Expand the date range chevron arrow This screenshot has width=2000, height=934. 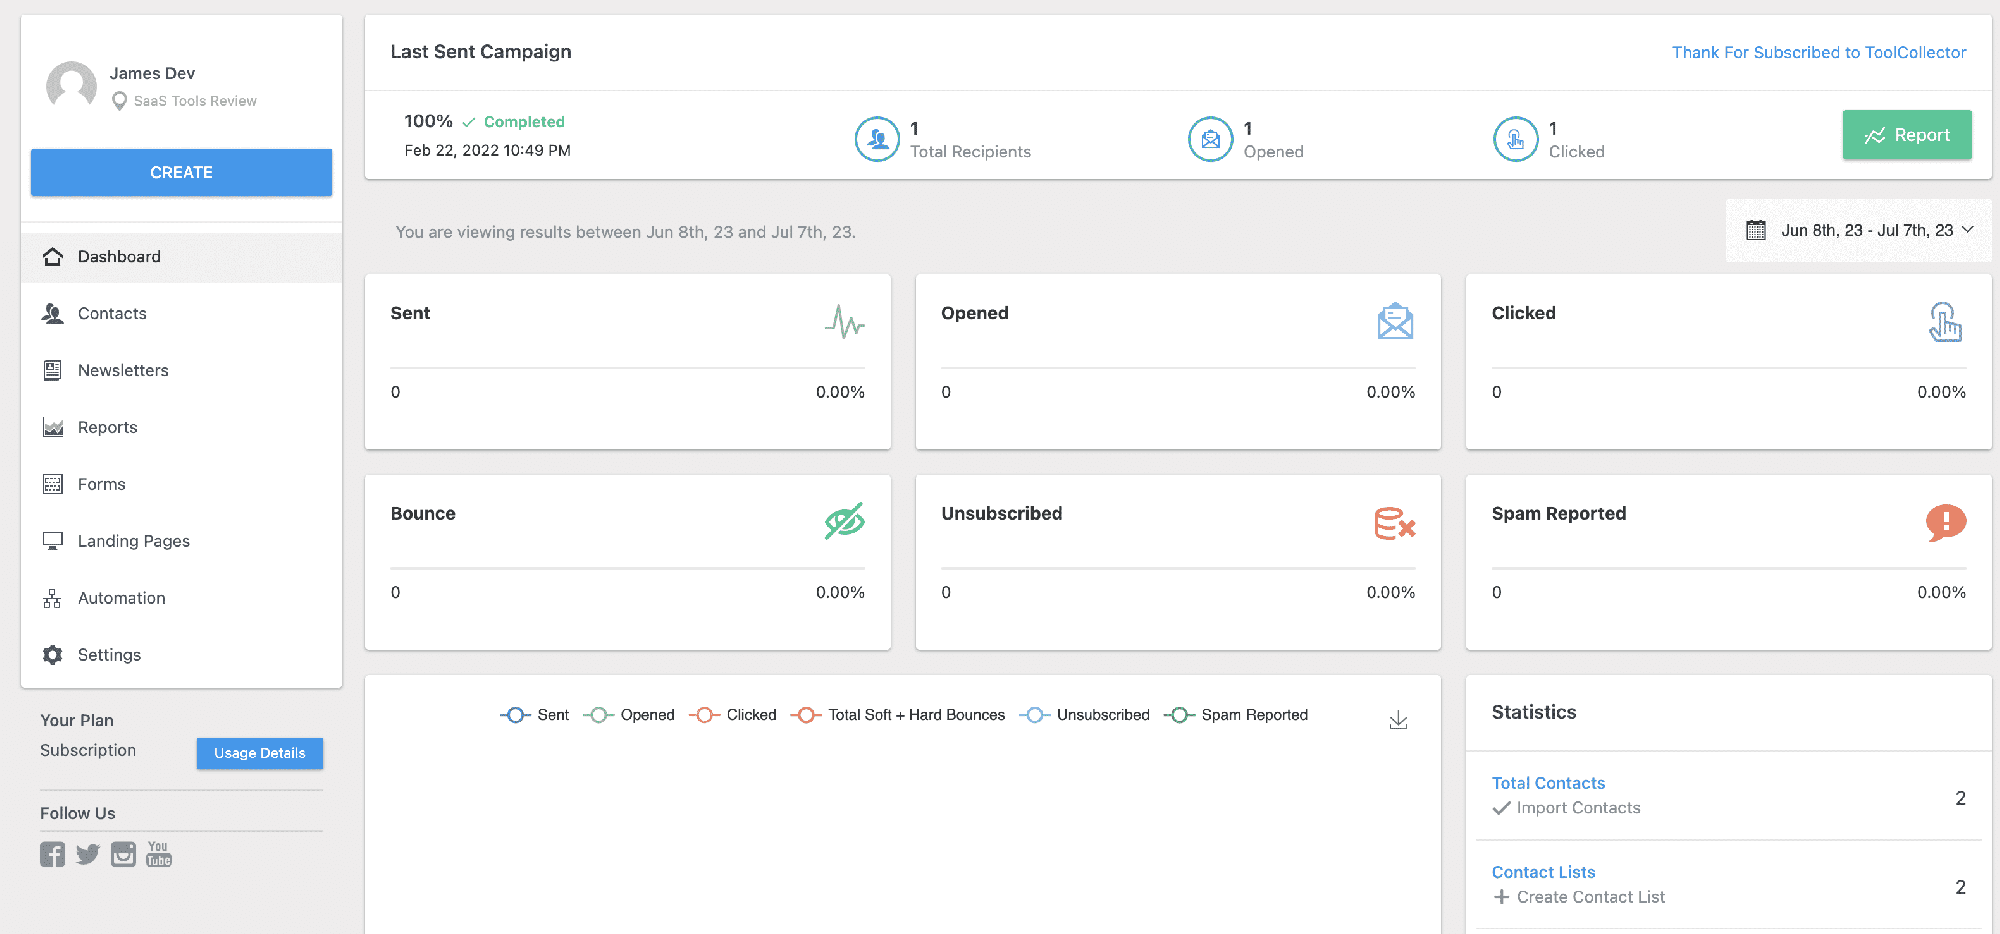[1968, 230]
